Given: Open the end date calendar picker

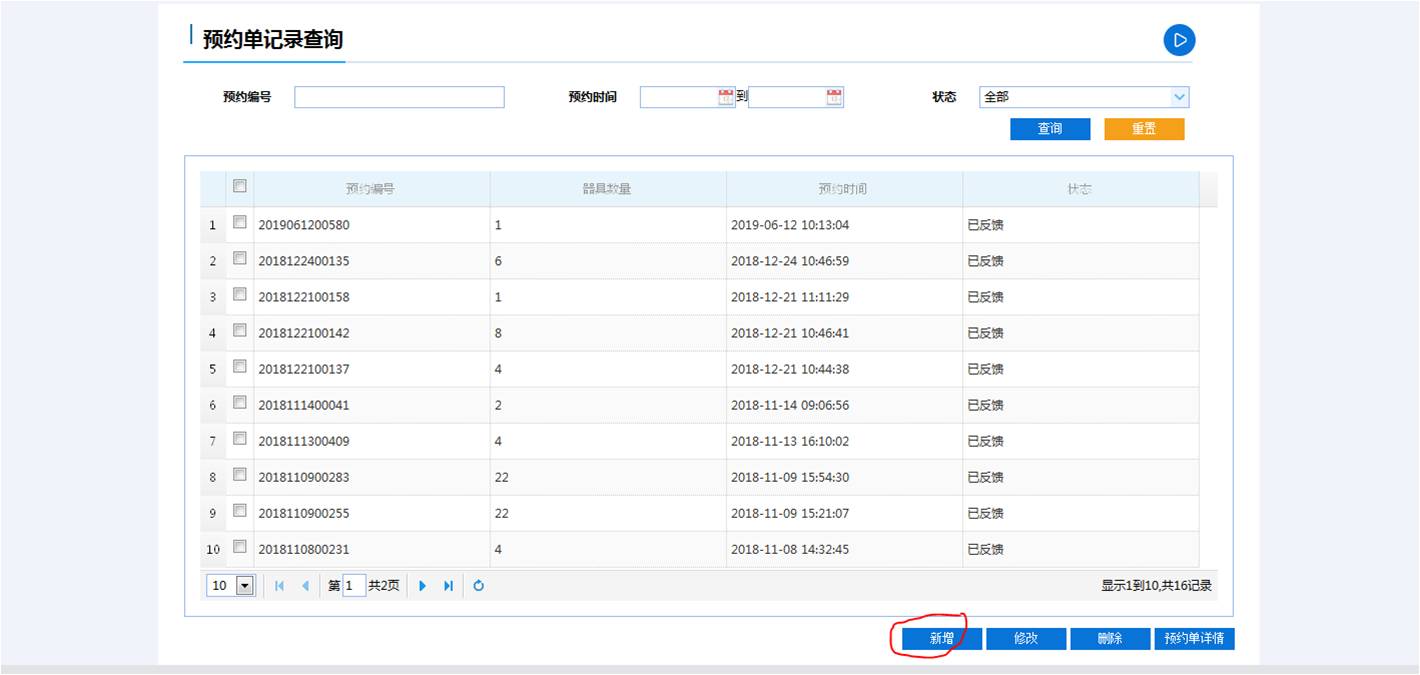Looking at the screenshot, I should [x=834, y=97].
